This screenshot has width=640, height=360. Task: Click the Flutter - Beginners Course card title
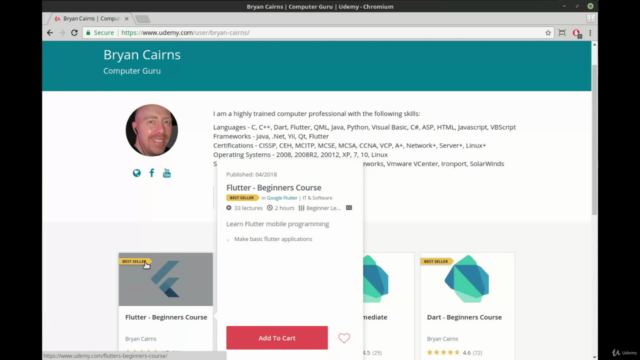tap(166, 317)
